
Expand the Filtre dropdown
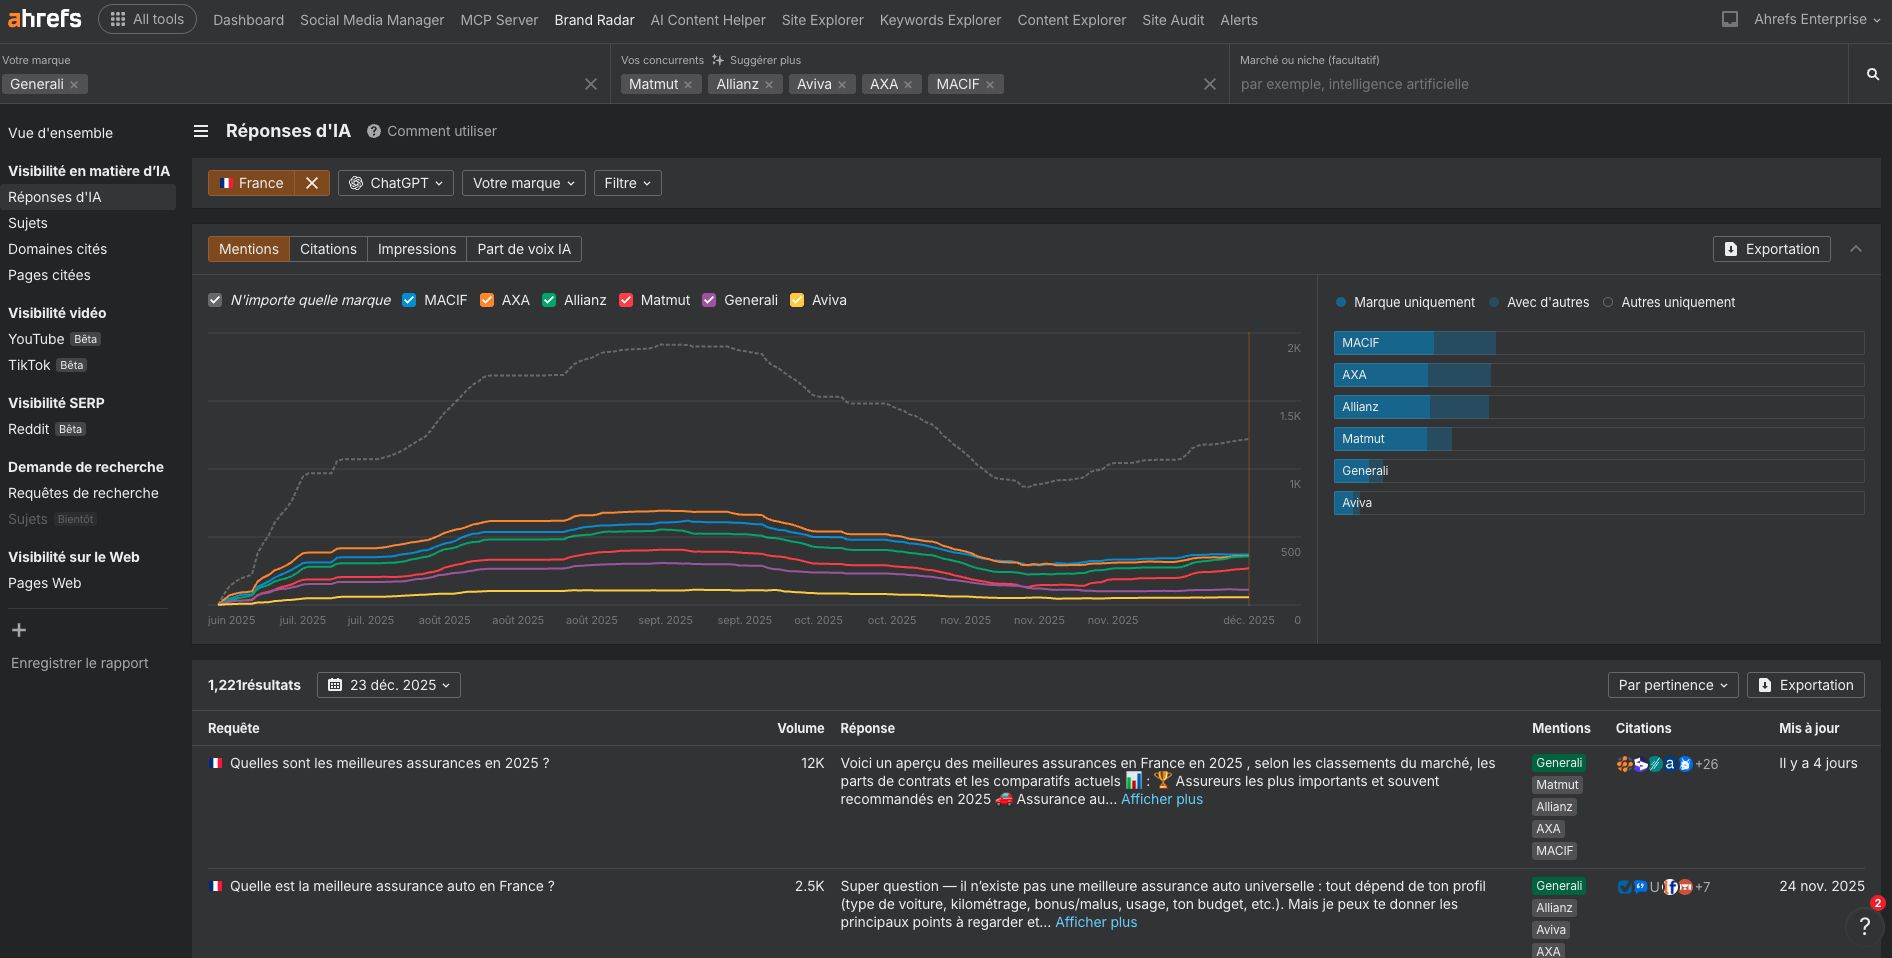627,183
